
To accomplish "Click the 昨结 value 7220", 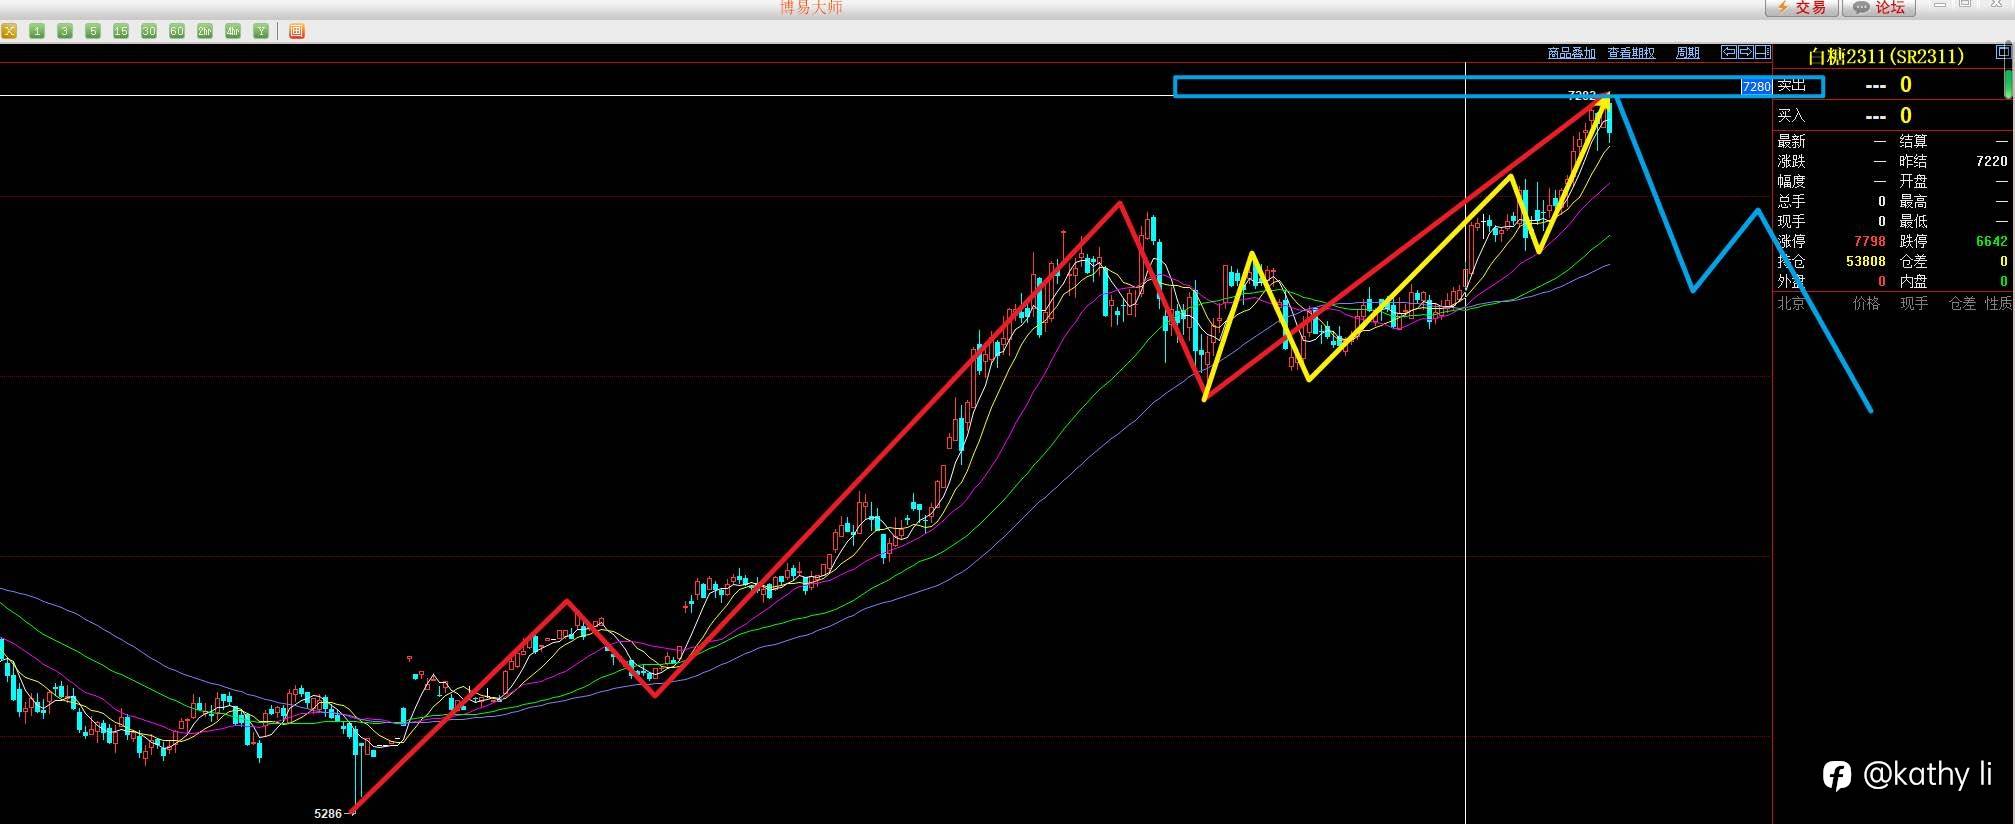I will coord(1991,161).
